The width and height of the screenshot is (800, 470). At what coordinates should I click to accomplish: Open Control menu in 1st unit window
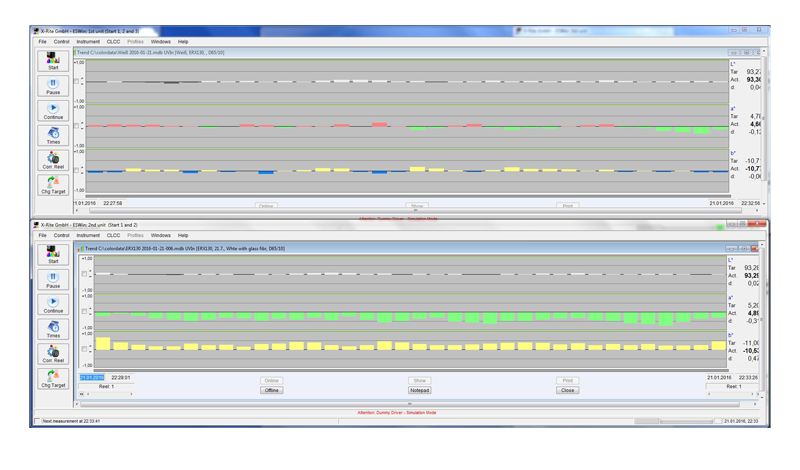61,42
